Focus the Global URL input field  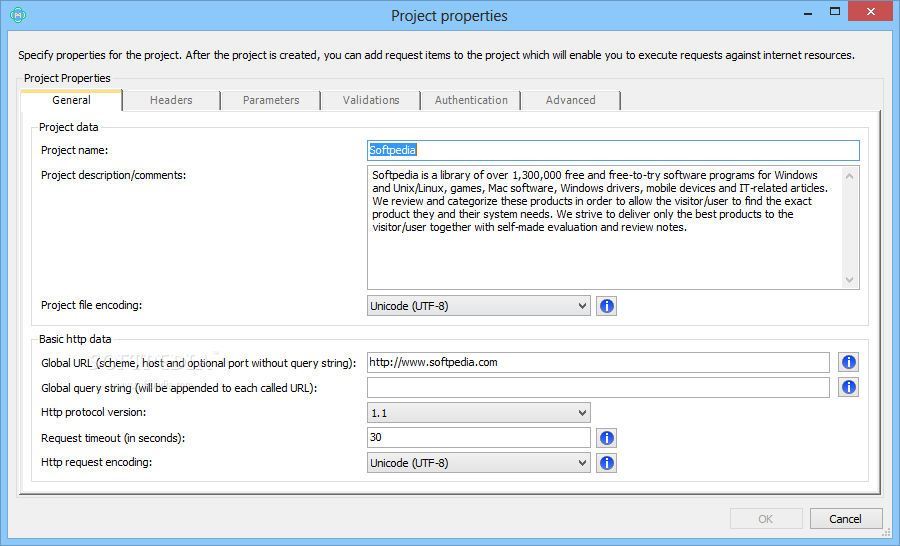pyautogui.click(x=598, y=362)
